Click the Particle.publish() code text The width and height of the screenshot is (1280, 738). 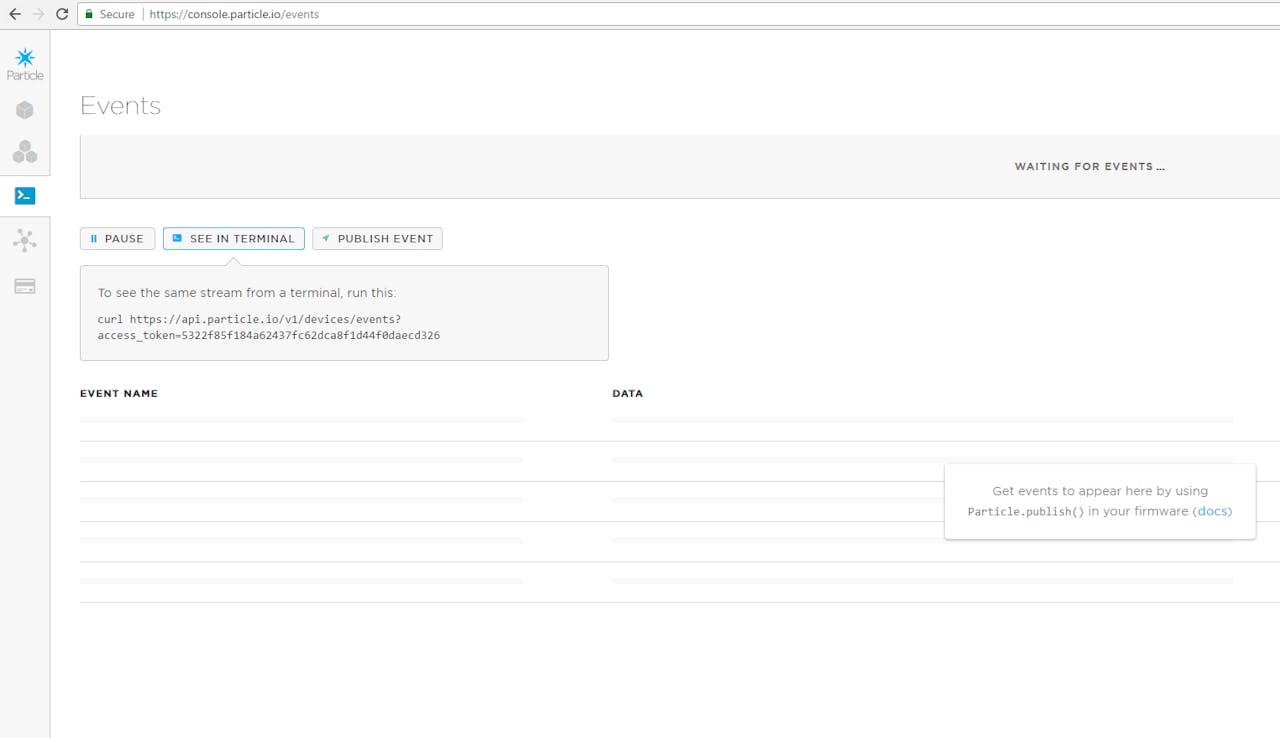click(1026, 512)
